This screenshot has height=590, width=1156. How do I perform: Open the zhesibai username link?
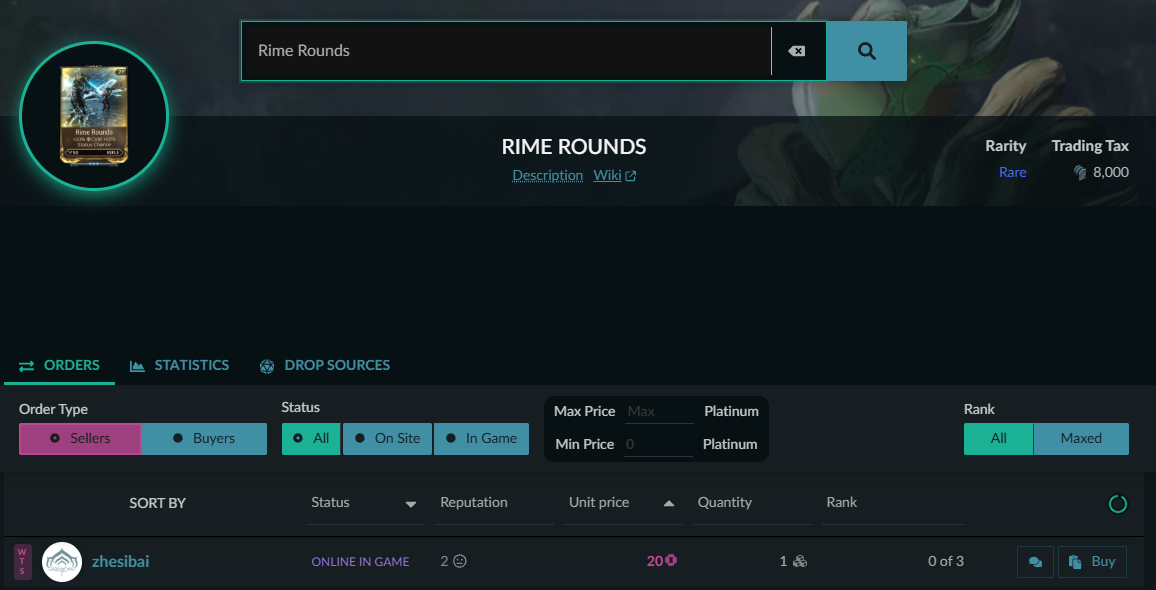tap(120, 562)
